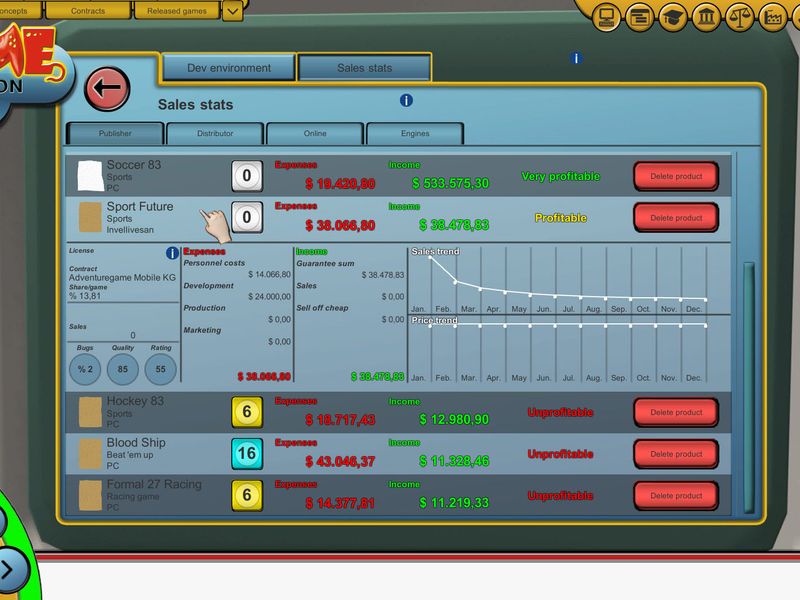Open the bank building icon

[x=706, y=18]
